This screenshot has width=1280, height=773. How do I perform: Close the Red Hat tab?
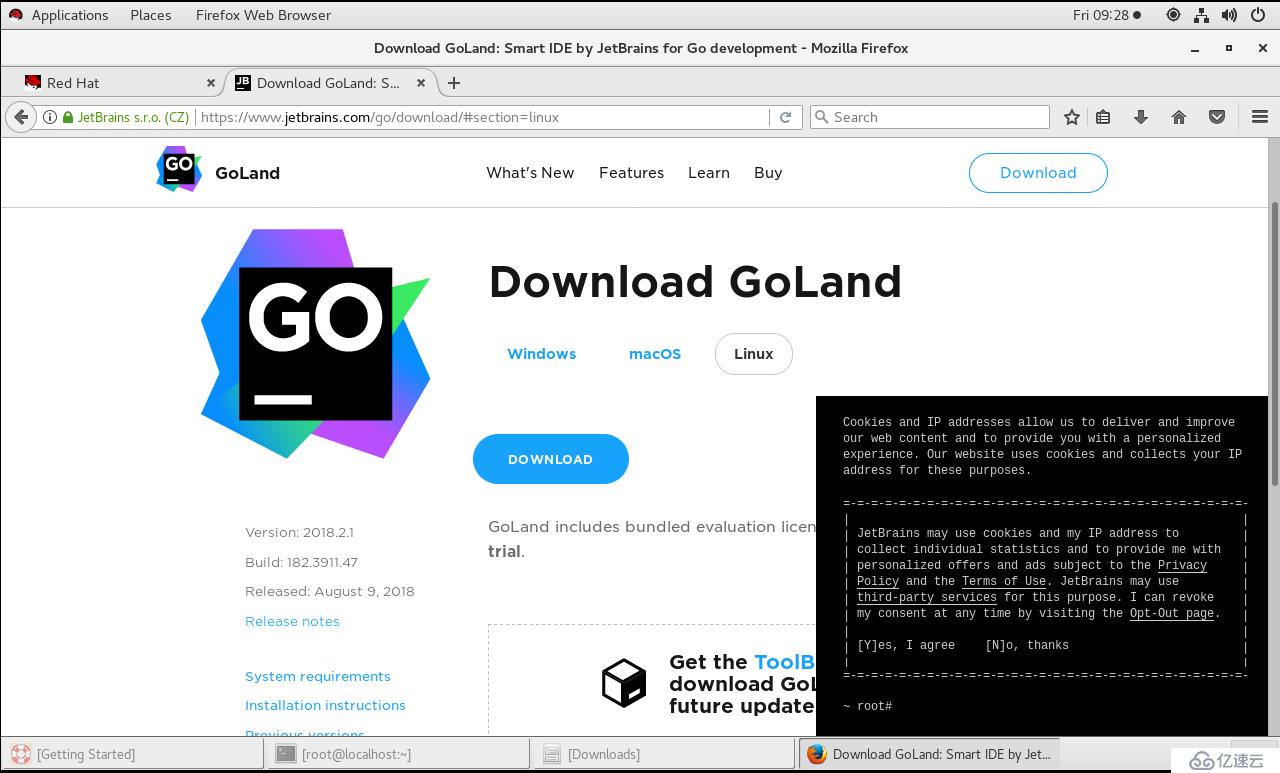point(211,83)
